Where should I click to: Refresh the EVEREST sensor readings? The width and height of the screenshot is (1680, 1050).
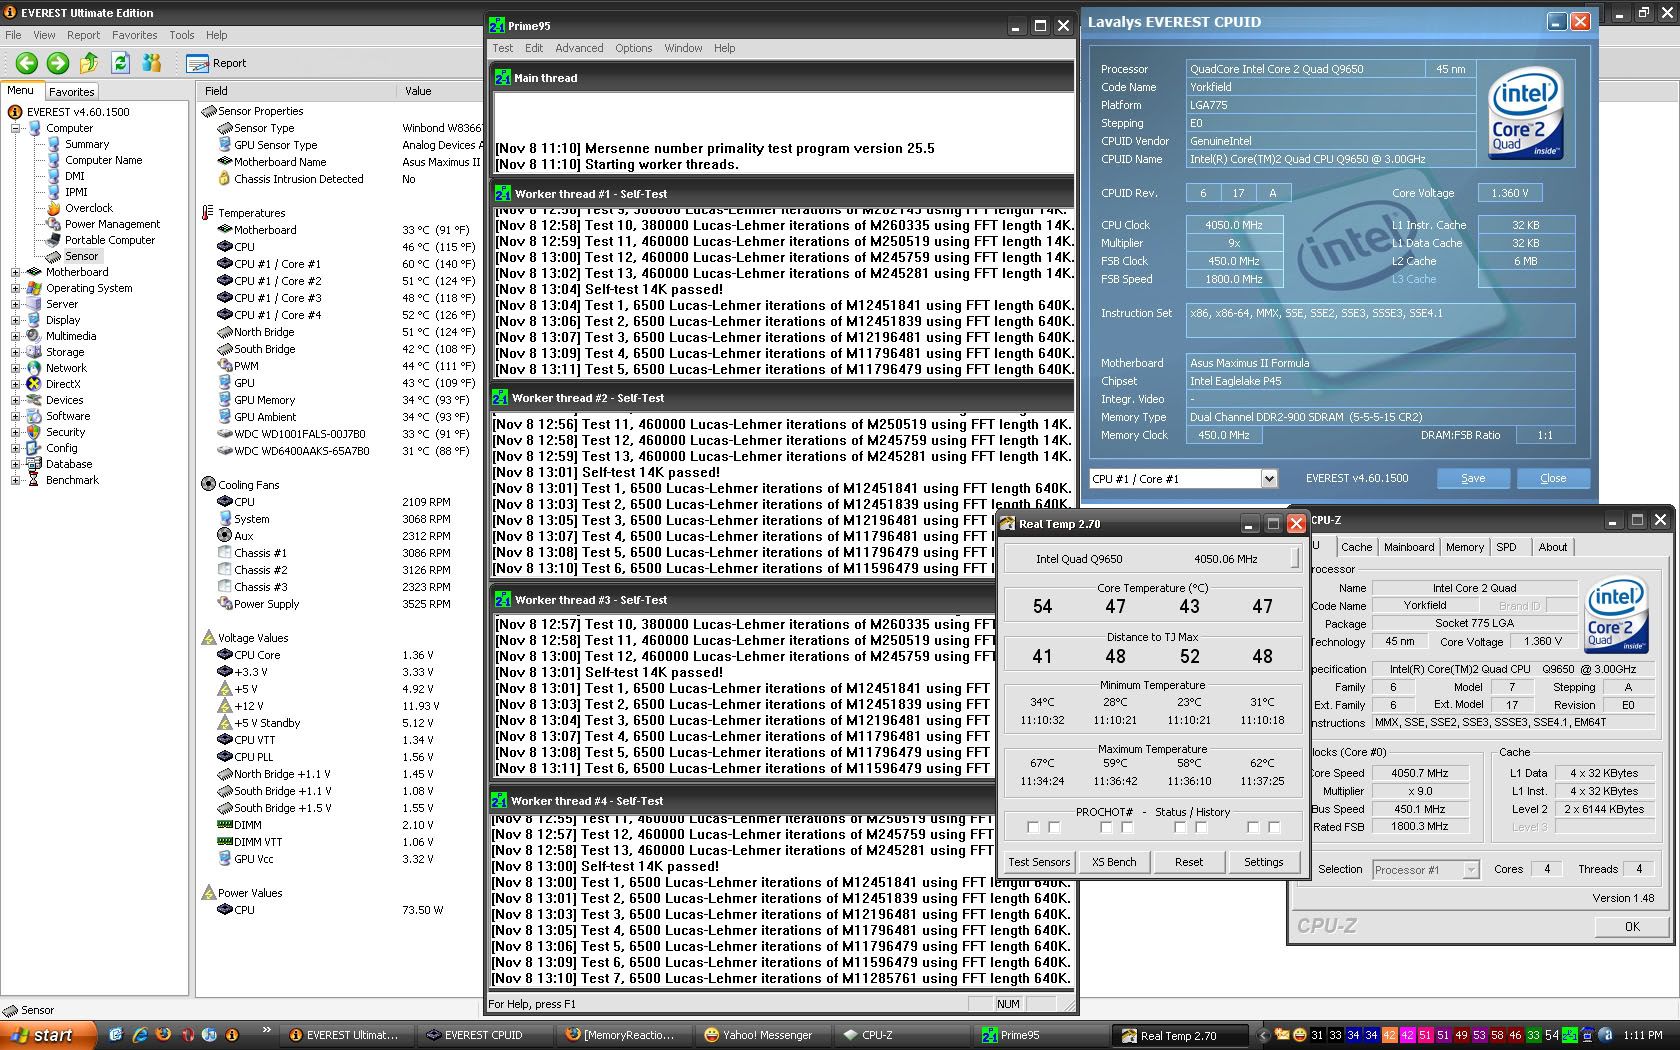click(x=120, y=63)
